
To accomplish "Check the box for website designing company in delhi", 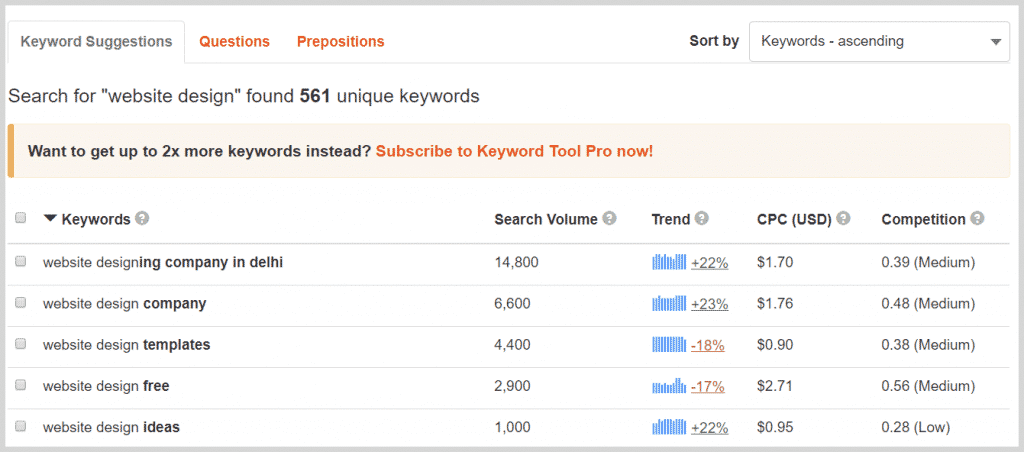I will 21,262.
